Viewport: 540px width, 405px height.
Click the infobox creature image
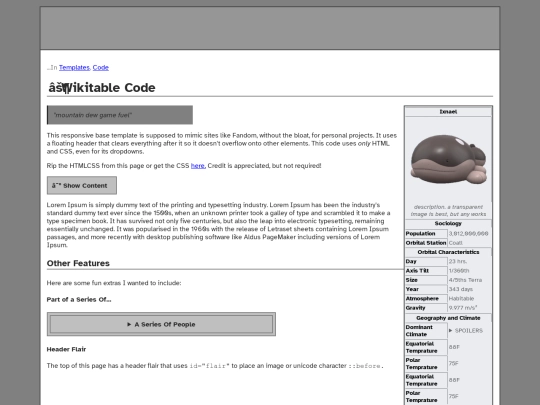pos(448,160)
